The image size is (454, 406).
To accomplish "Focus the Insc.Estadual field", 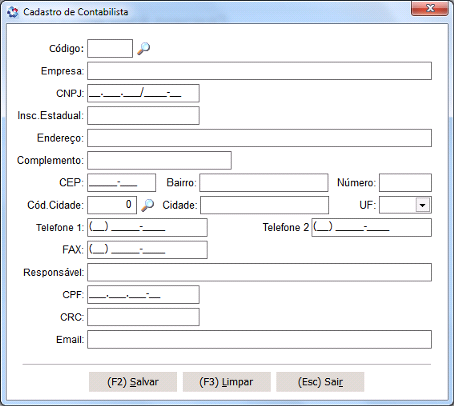I will pyautogui.click(x=143, y=115).
